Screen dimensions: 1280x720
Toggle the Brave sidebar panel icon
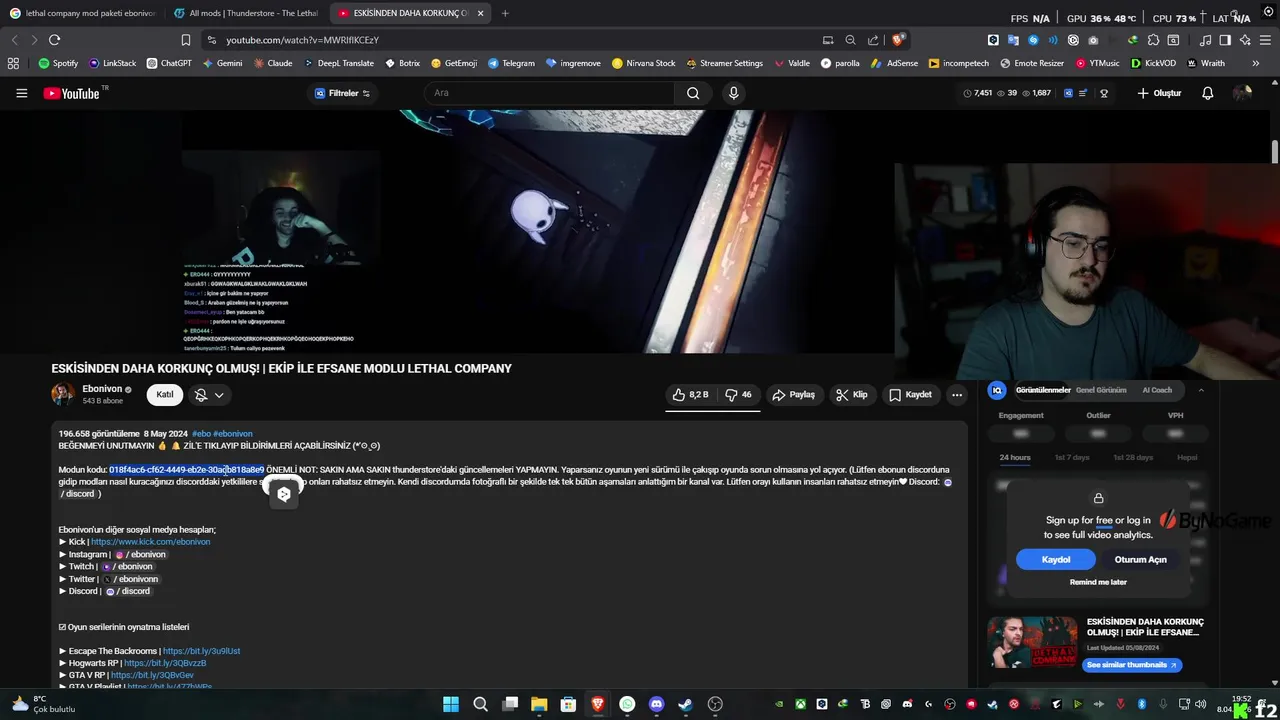point(1225,40)
